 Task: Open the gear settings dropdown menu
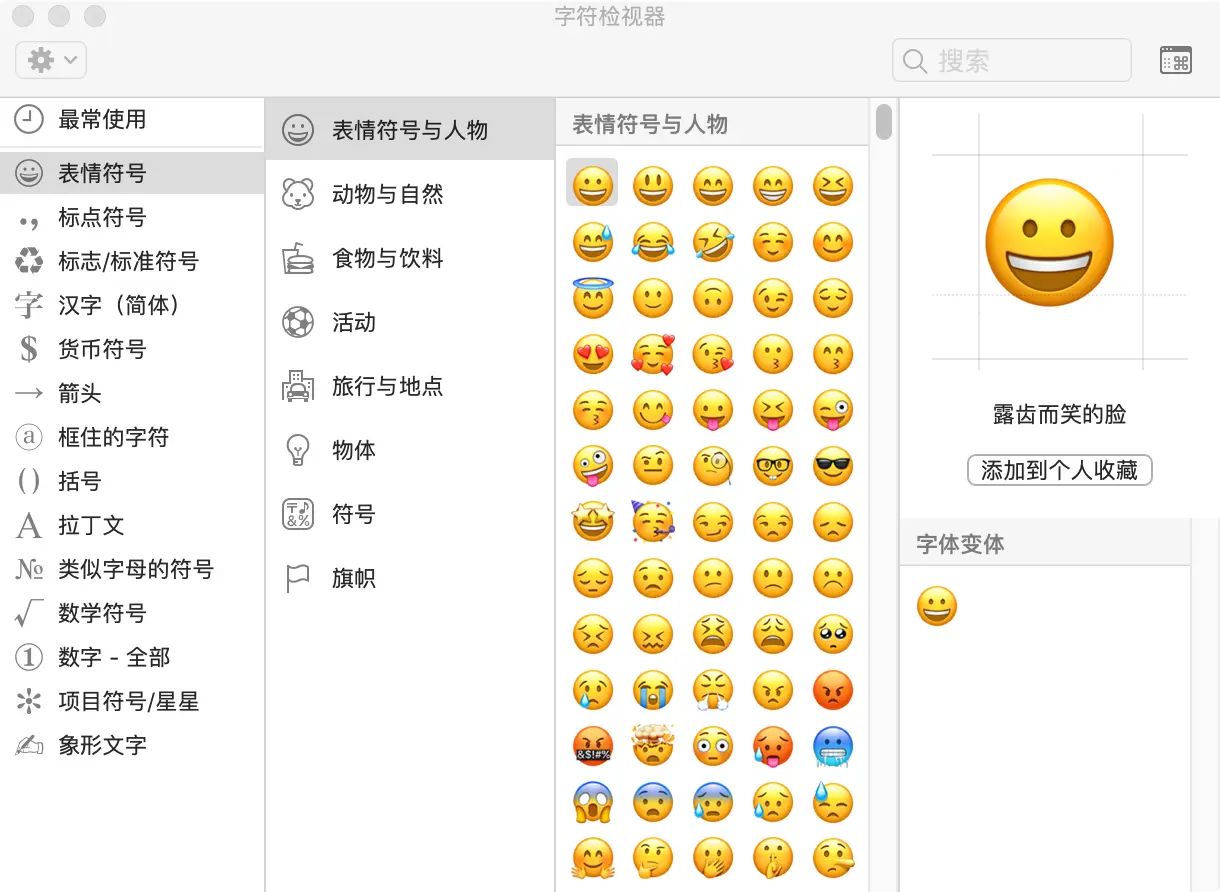coord(51,61)
